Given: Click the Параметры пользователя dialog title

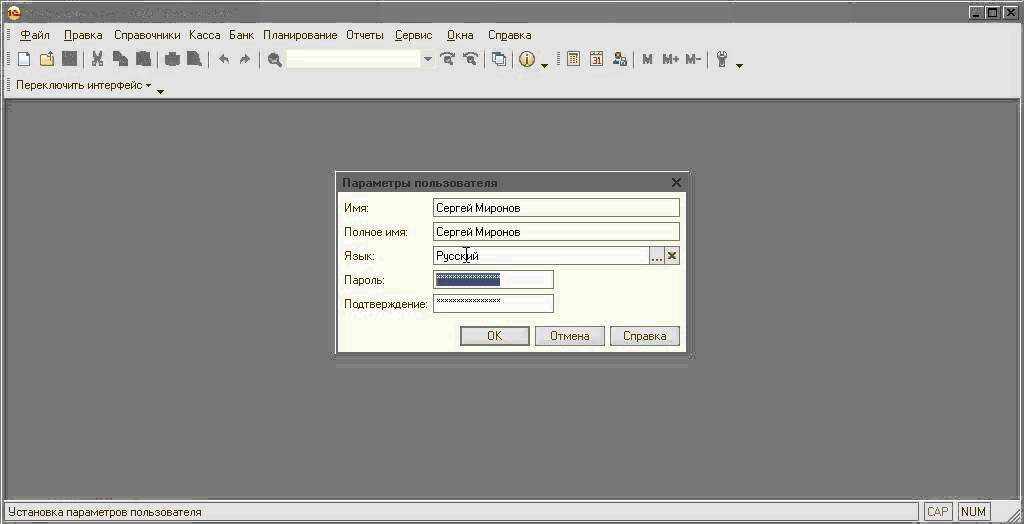Looking at the screenshot, I should (x=419, y=183).
